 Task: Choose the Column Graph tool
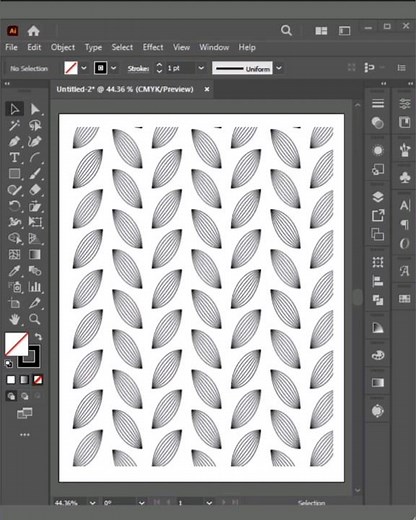click(x=35, y=287)
